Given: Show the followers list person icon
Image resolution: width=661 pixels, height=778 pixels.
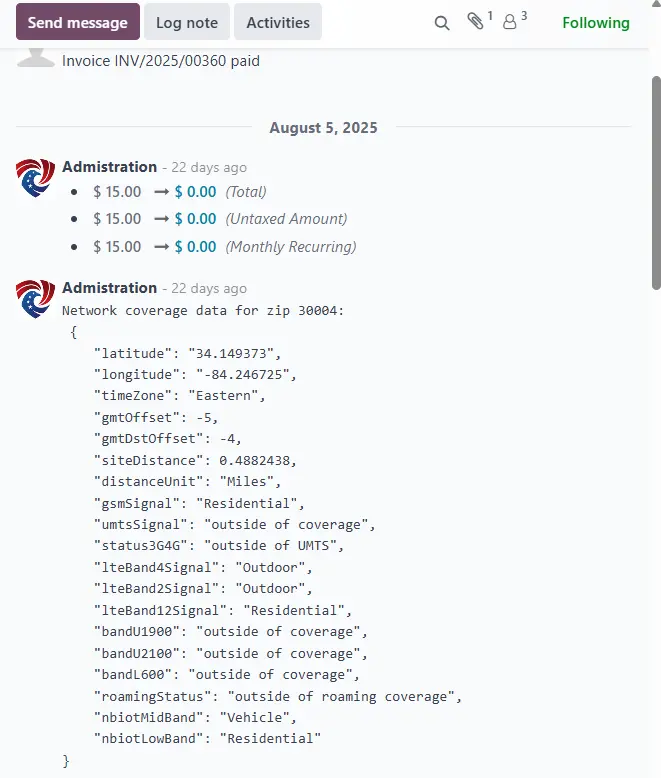Looking at the screenshot, I should (x=510, y=22).
